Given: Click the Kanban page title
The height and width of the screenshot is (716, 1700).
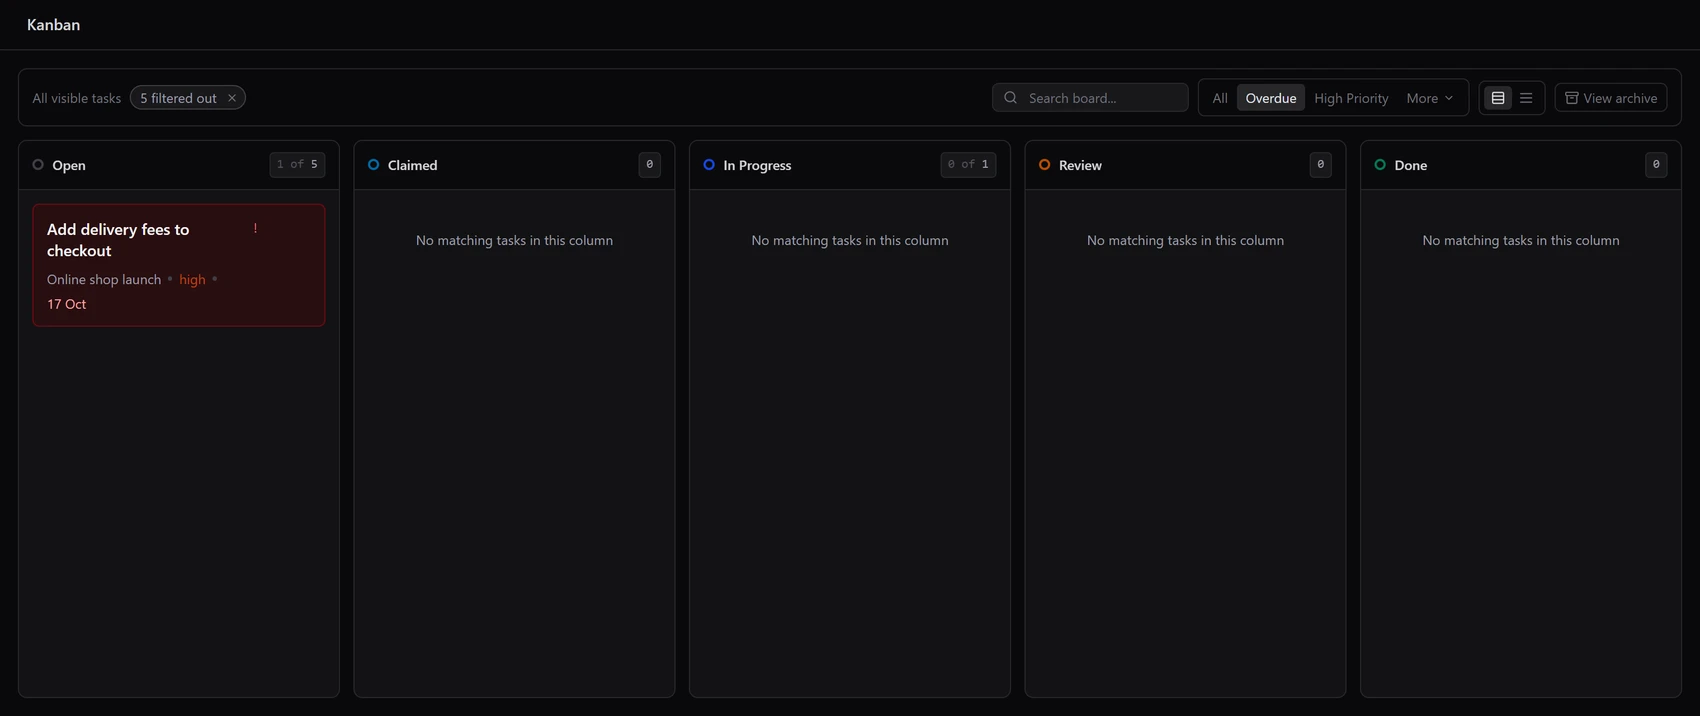Looking at the screenshot, I should click(x=54, y=25).
